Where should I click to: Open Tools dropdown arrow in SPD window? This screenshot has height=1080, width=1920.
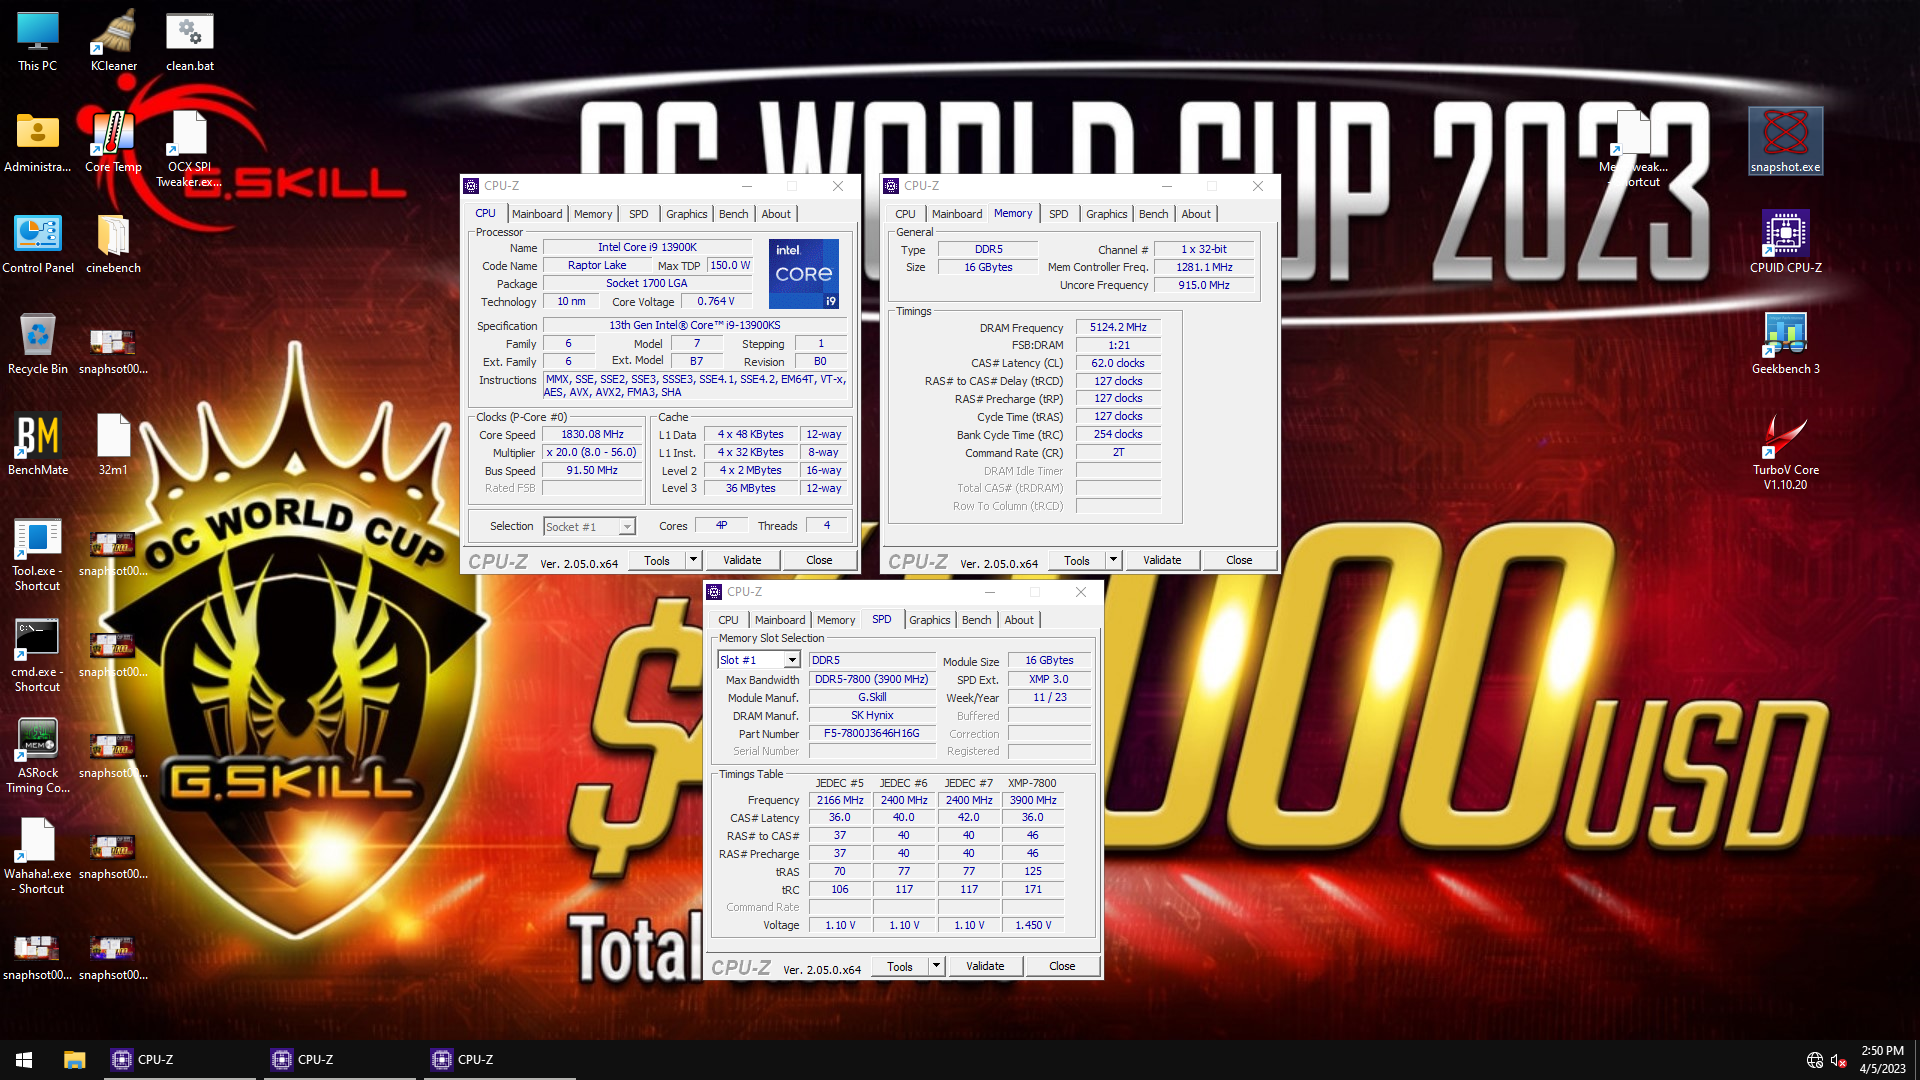(x=936, y=966)
